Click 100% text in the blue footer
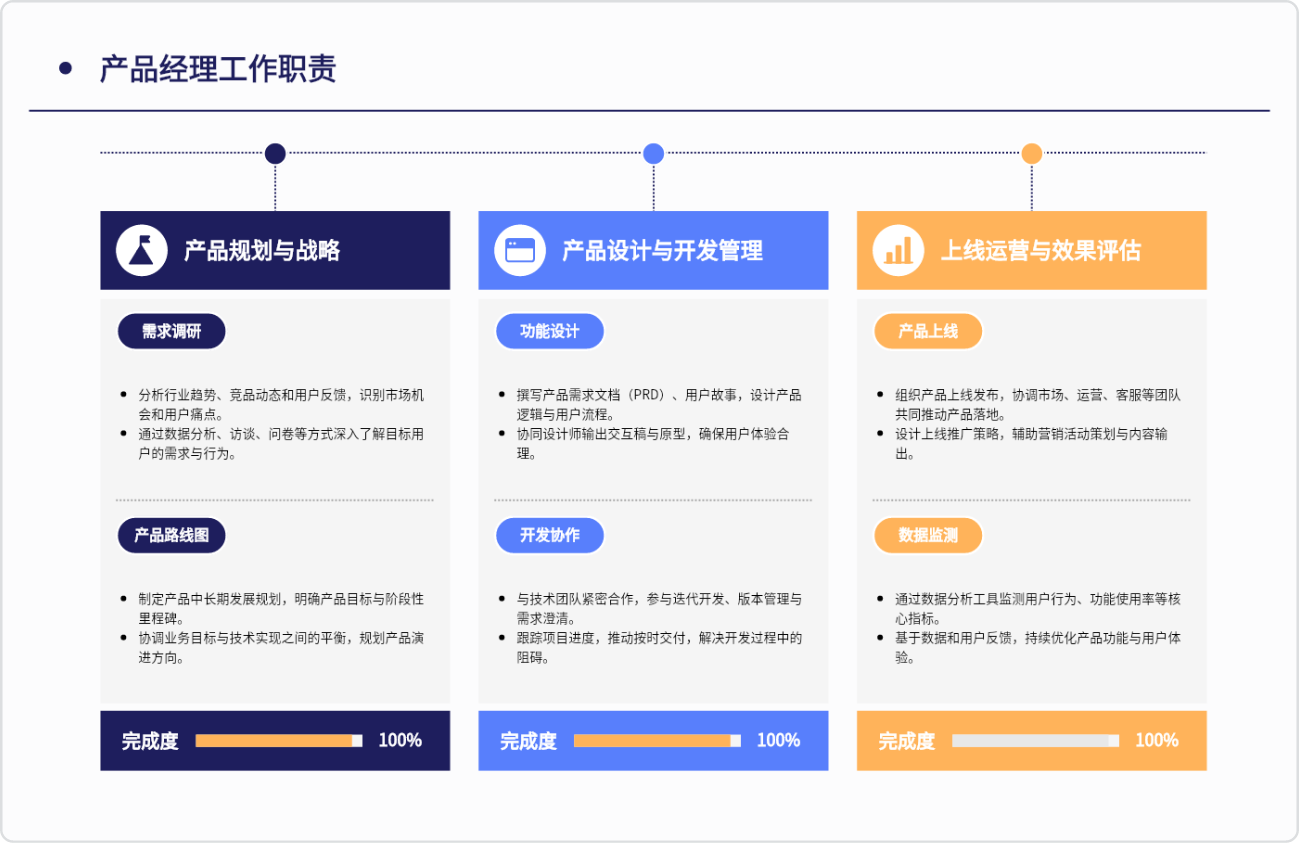This screenshot has width=1299, height=843. point(778,741)
